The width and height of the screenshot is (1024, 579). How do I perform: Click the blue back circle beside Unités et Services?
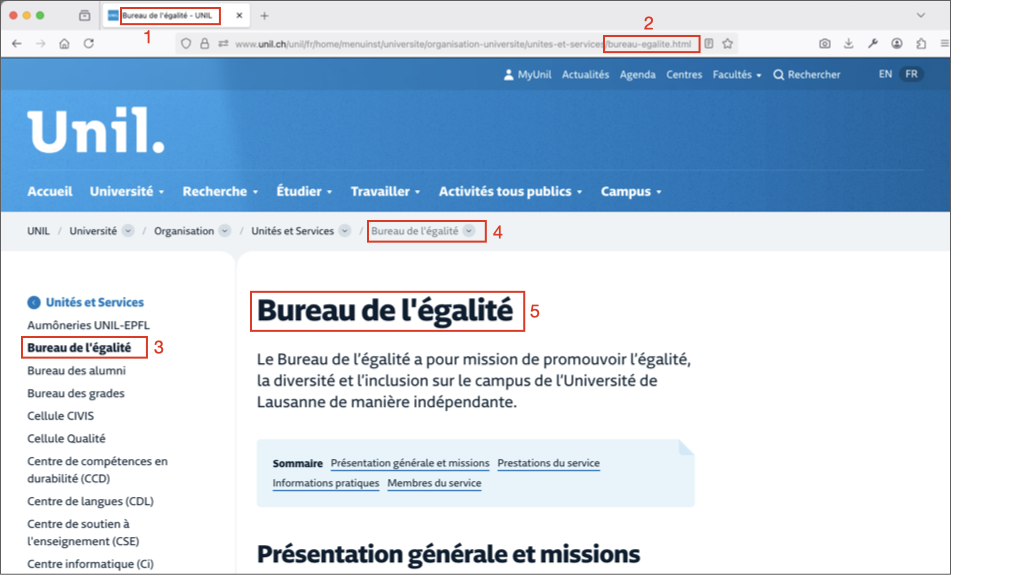pyautogui.click(x=34, y=302)
